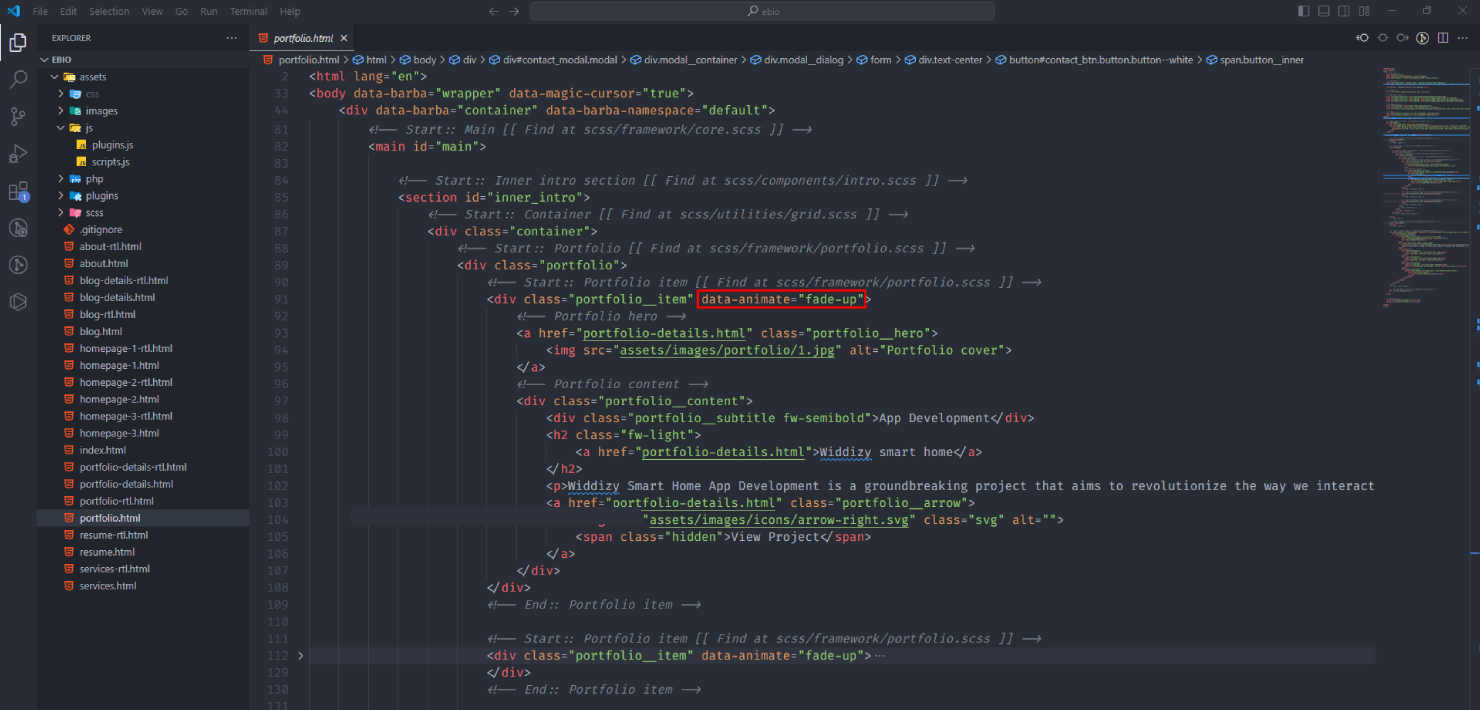Open the Go menu

[x=181, y=11]
